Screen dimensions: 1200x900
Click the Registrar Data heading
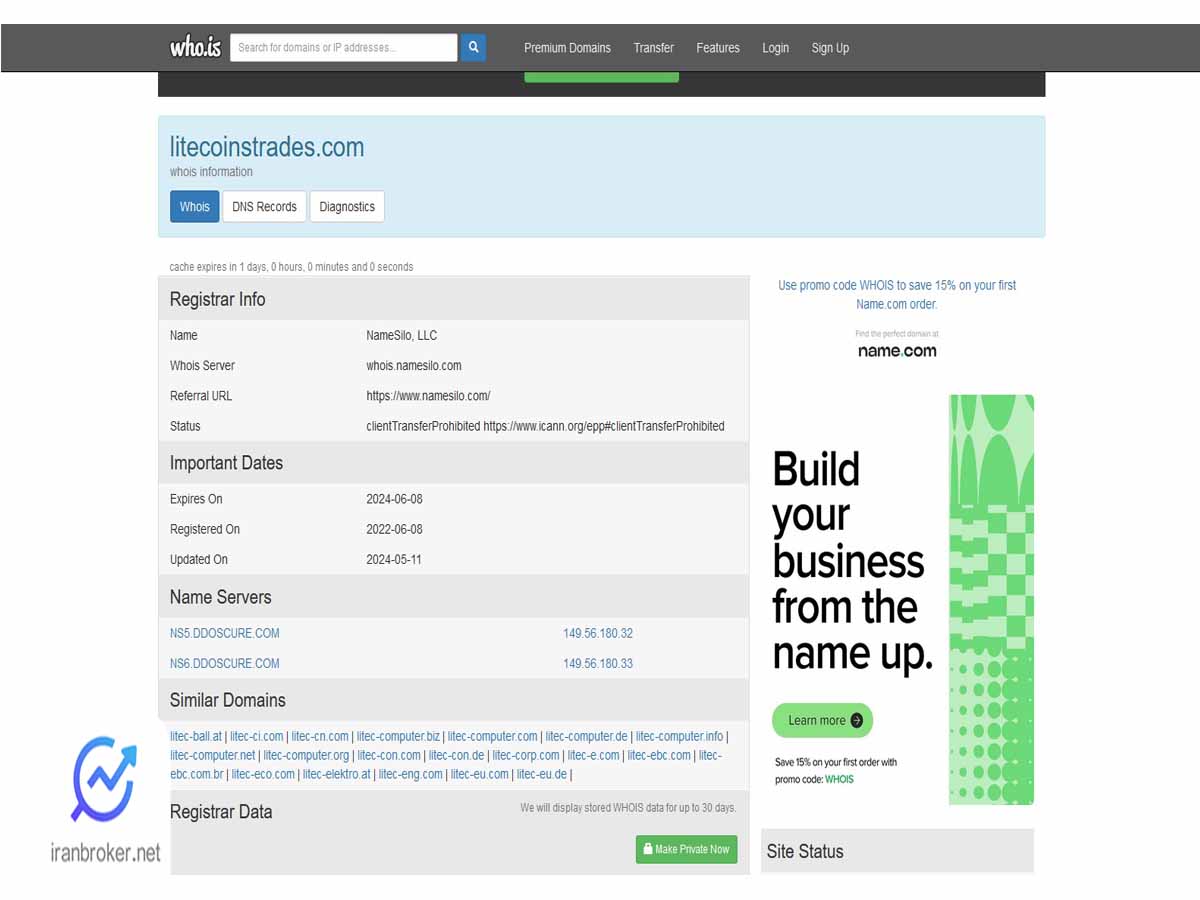coord(221,811)
